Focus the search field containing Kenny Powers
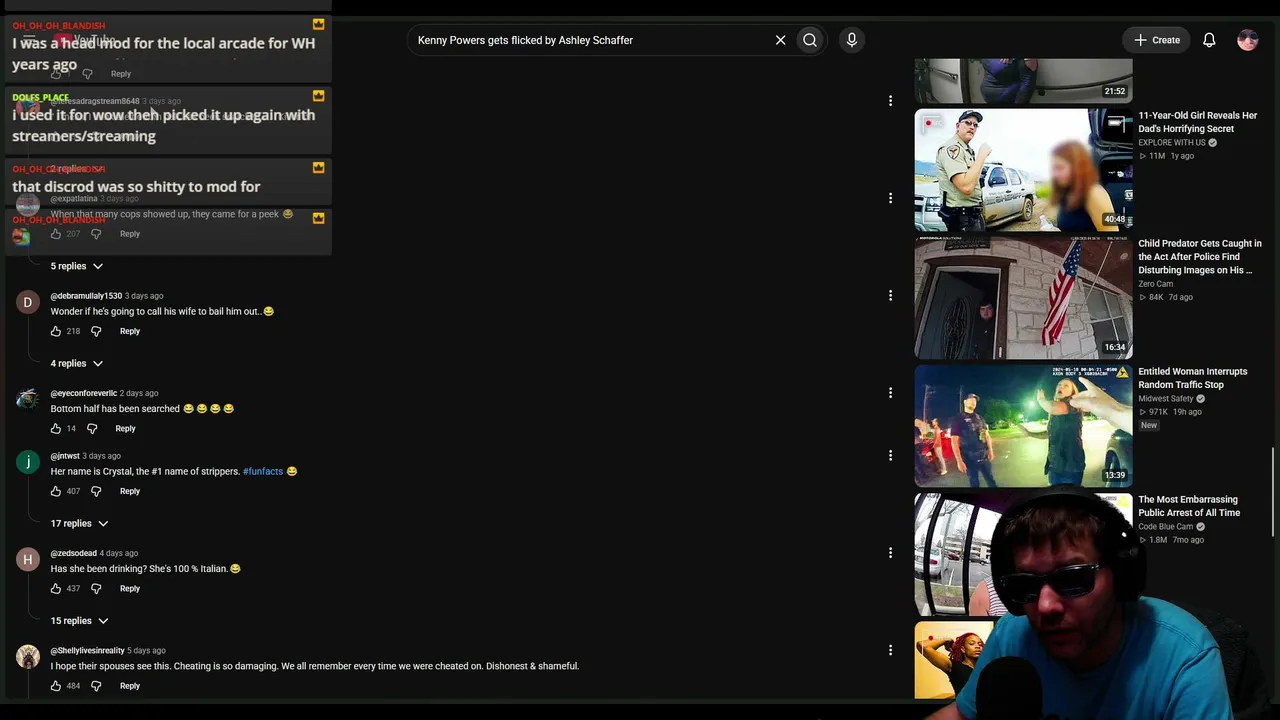 click(590, 40)
